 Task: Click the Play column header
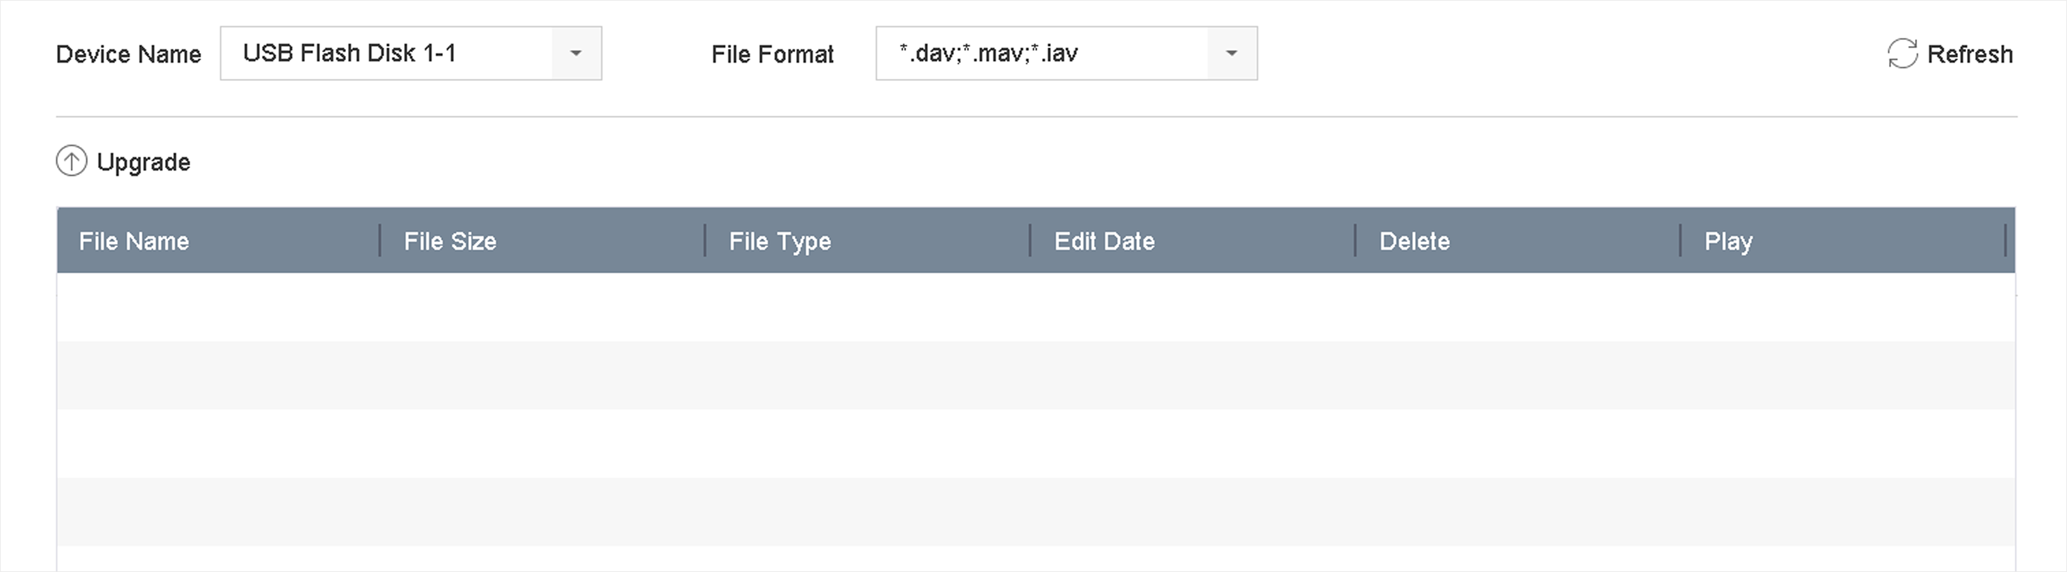point(1728,241)
